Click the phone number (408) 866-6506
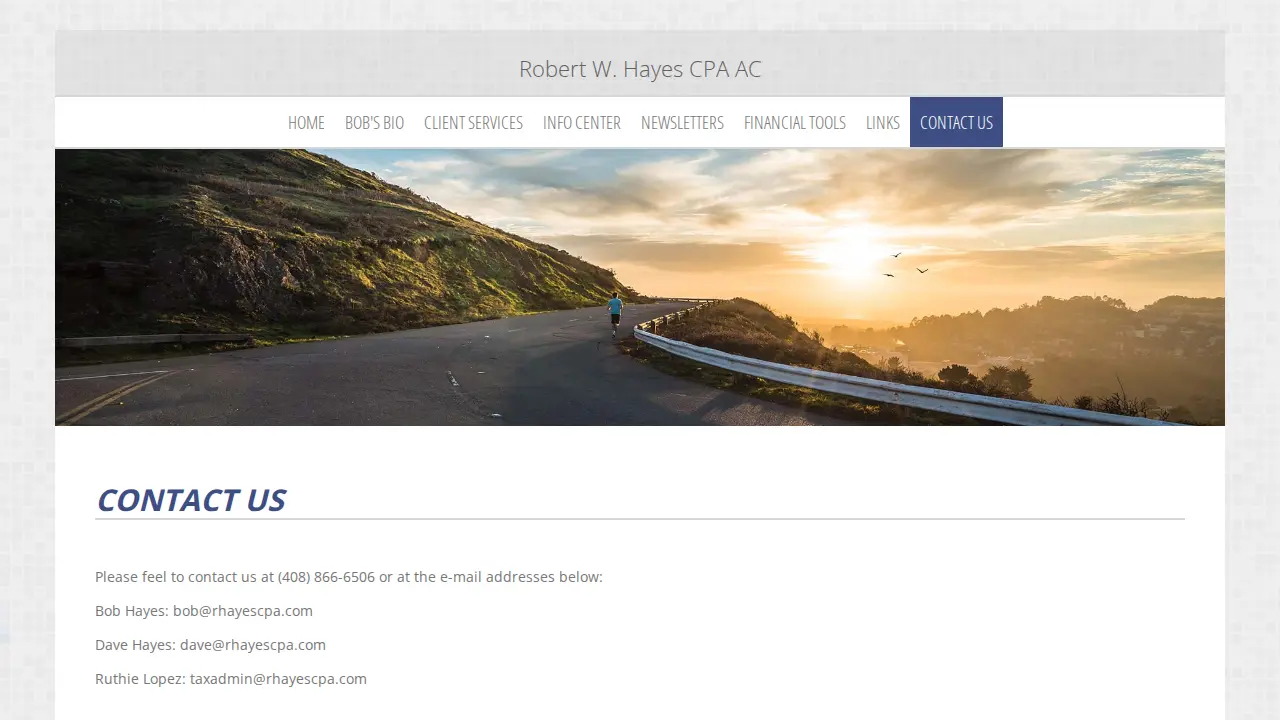Viewport: 1280px width, 720px height. click(x=326, y=577)
